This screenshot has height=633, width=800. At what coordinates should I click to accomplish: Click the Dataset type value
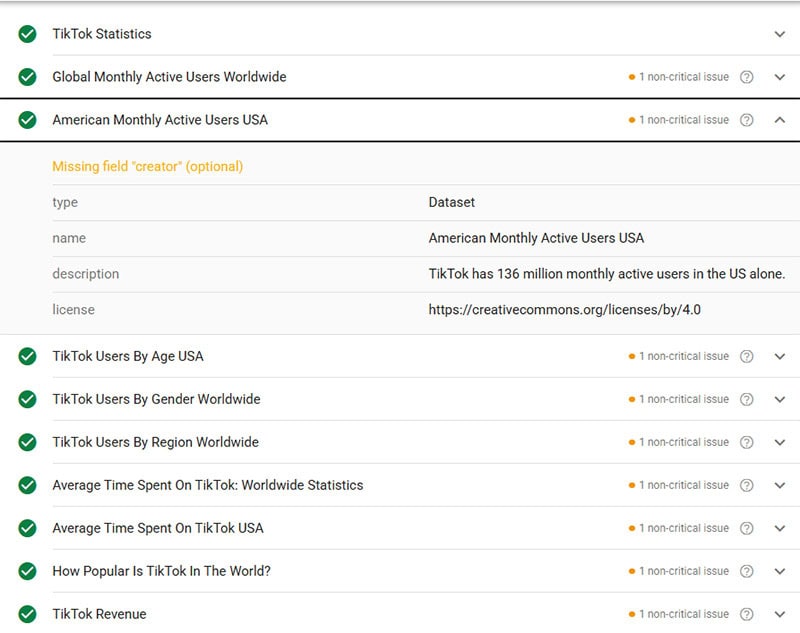(x=452, y=202)
